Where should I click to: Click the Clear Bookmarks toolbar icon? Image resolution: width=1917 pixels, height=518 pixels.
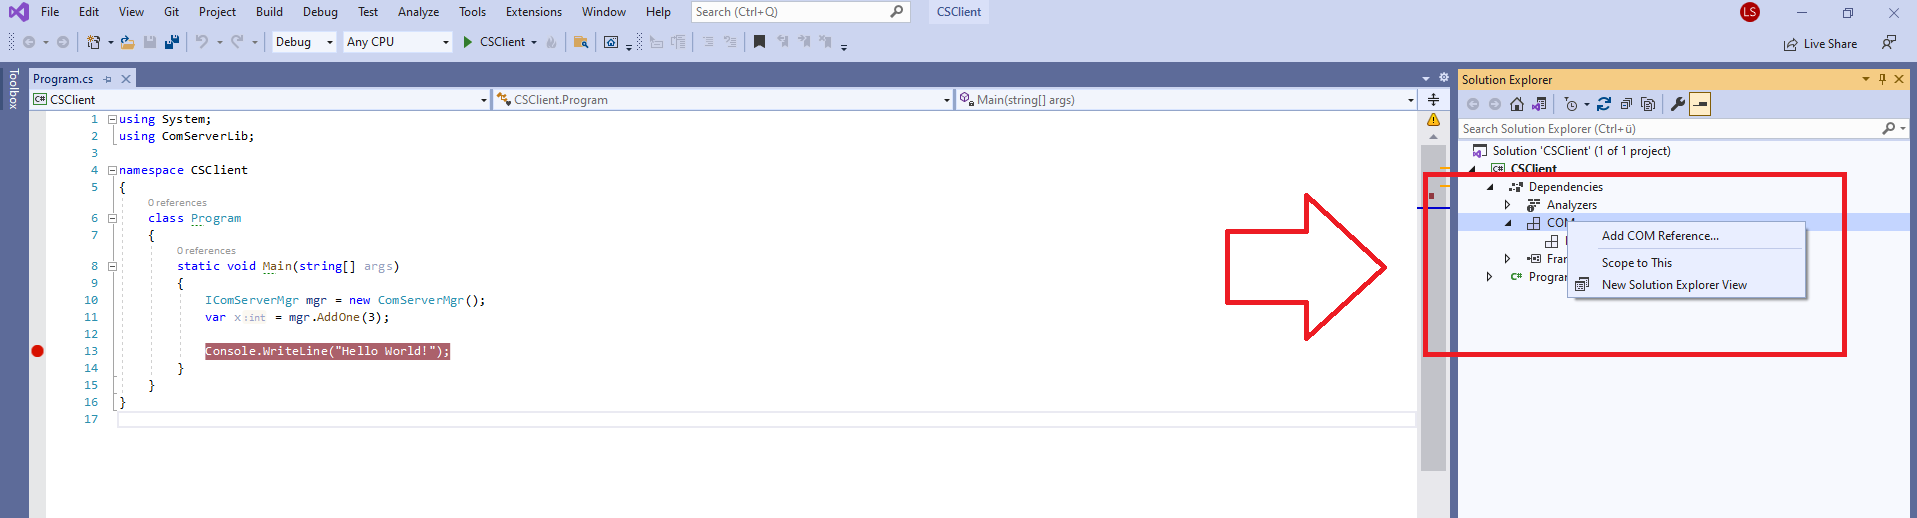825,42
